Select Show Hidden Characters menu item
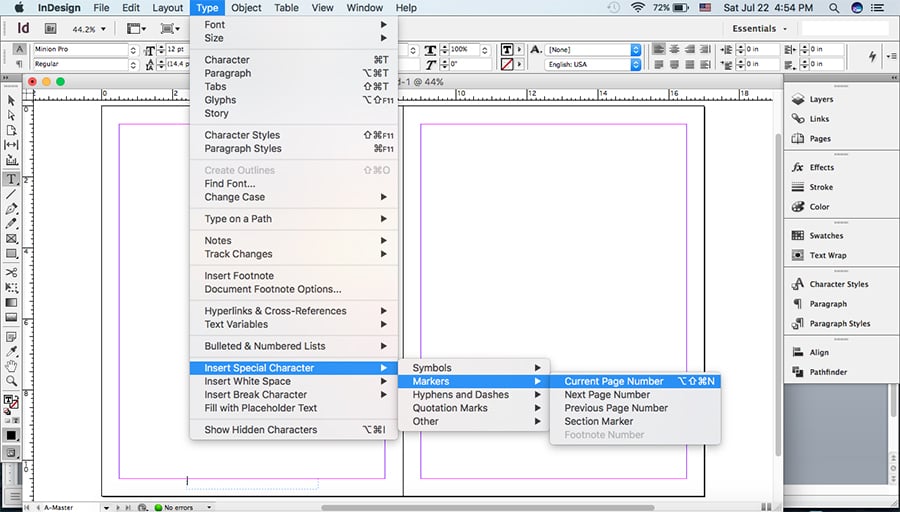This screenshot has width=900, height=512. point(260,430)
